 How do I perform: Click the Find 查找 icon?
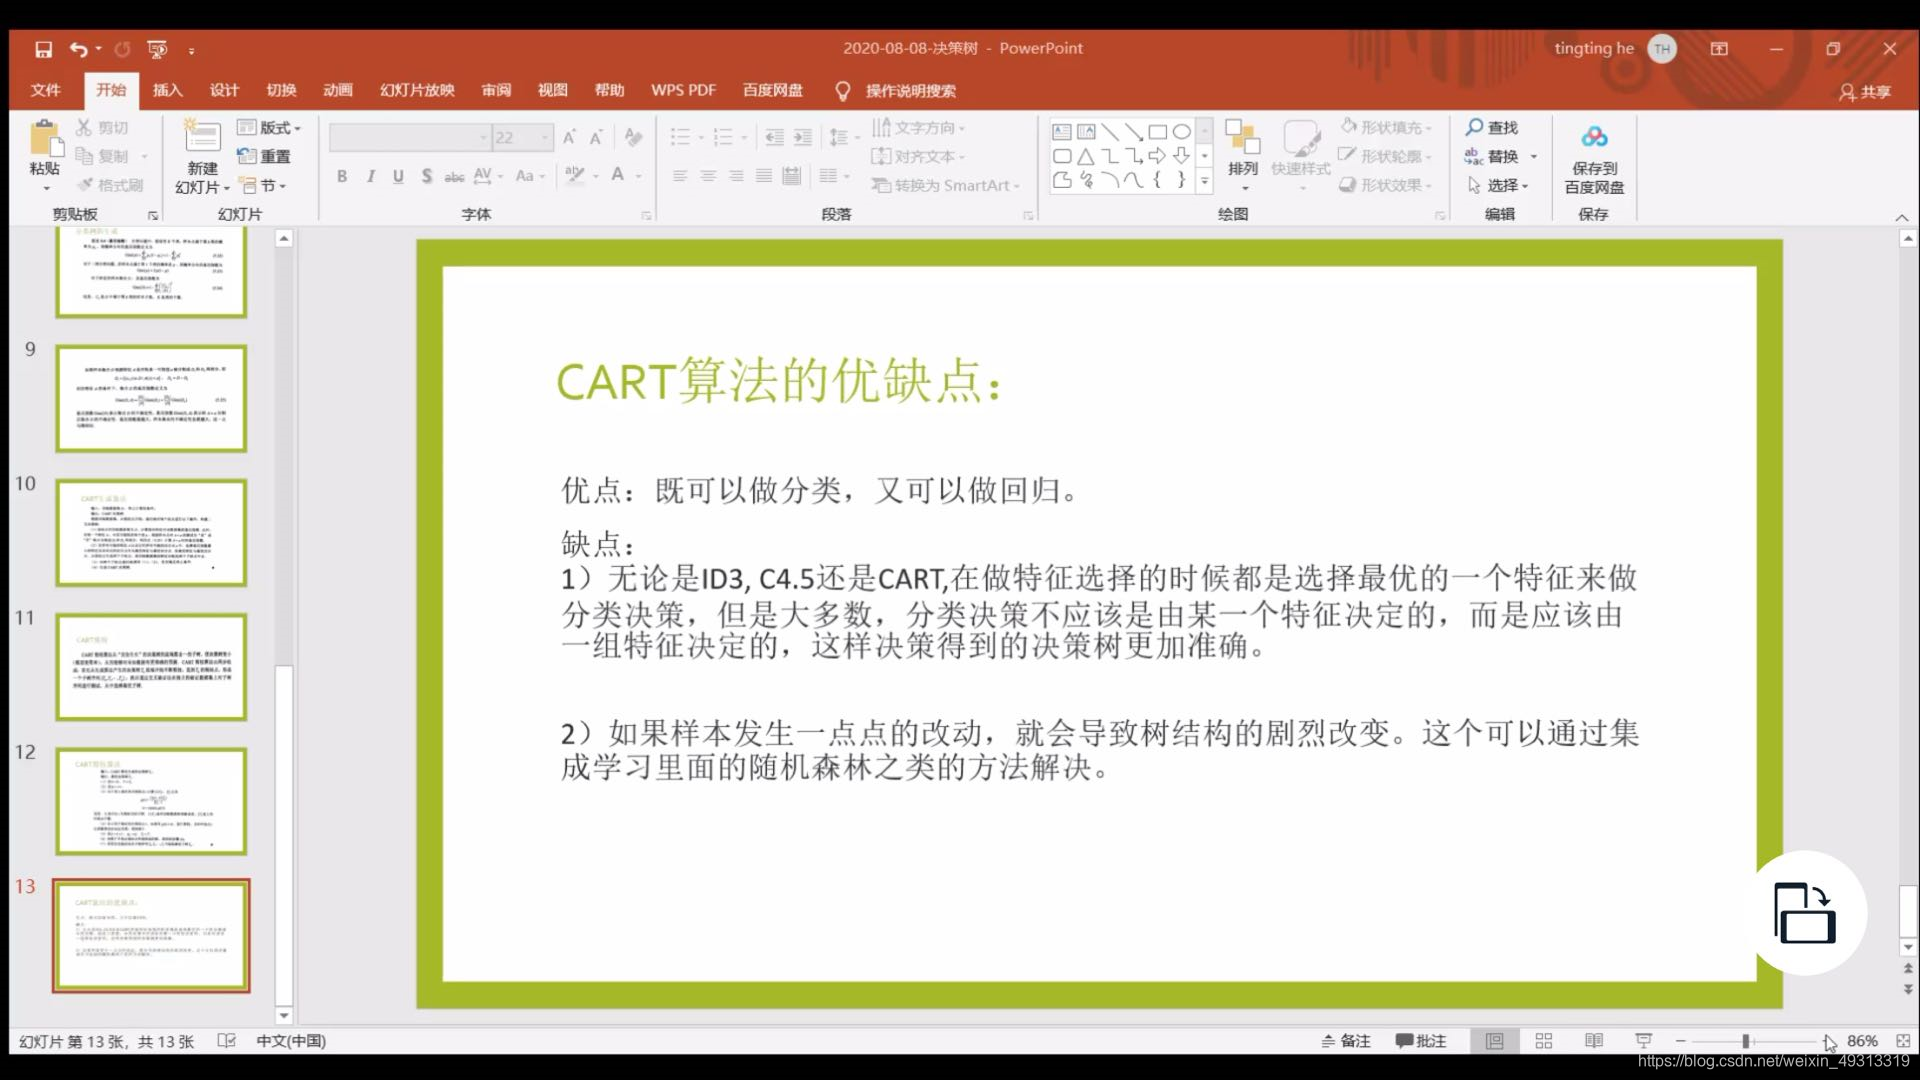coord(1490,127)
